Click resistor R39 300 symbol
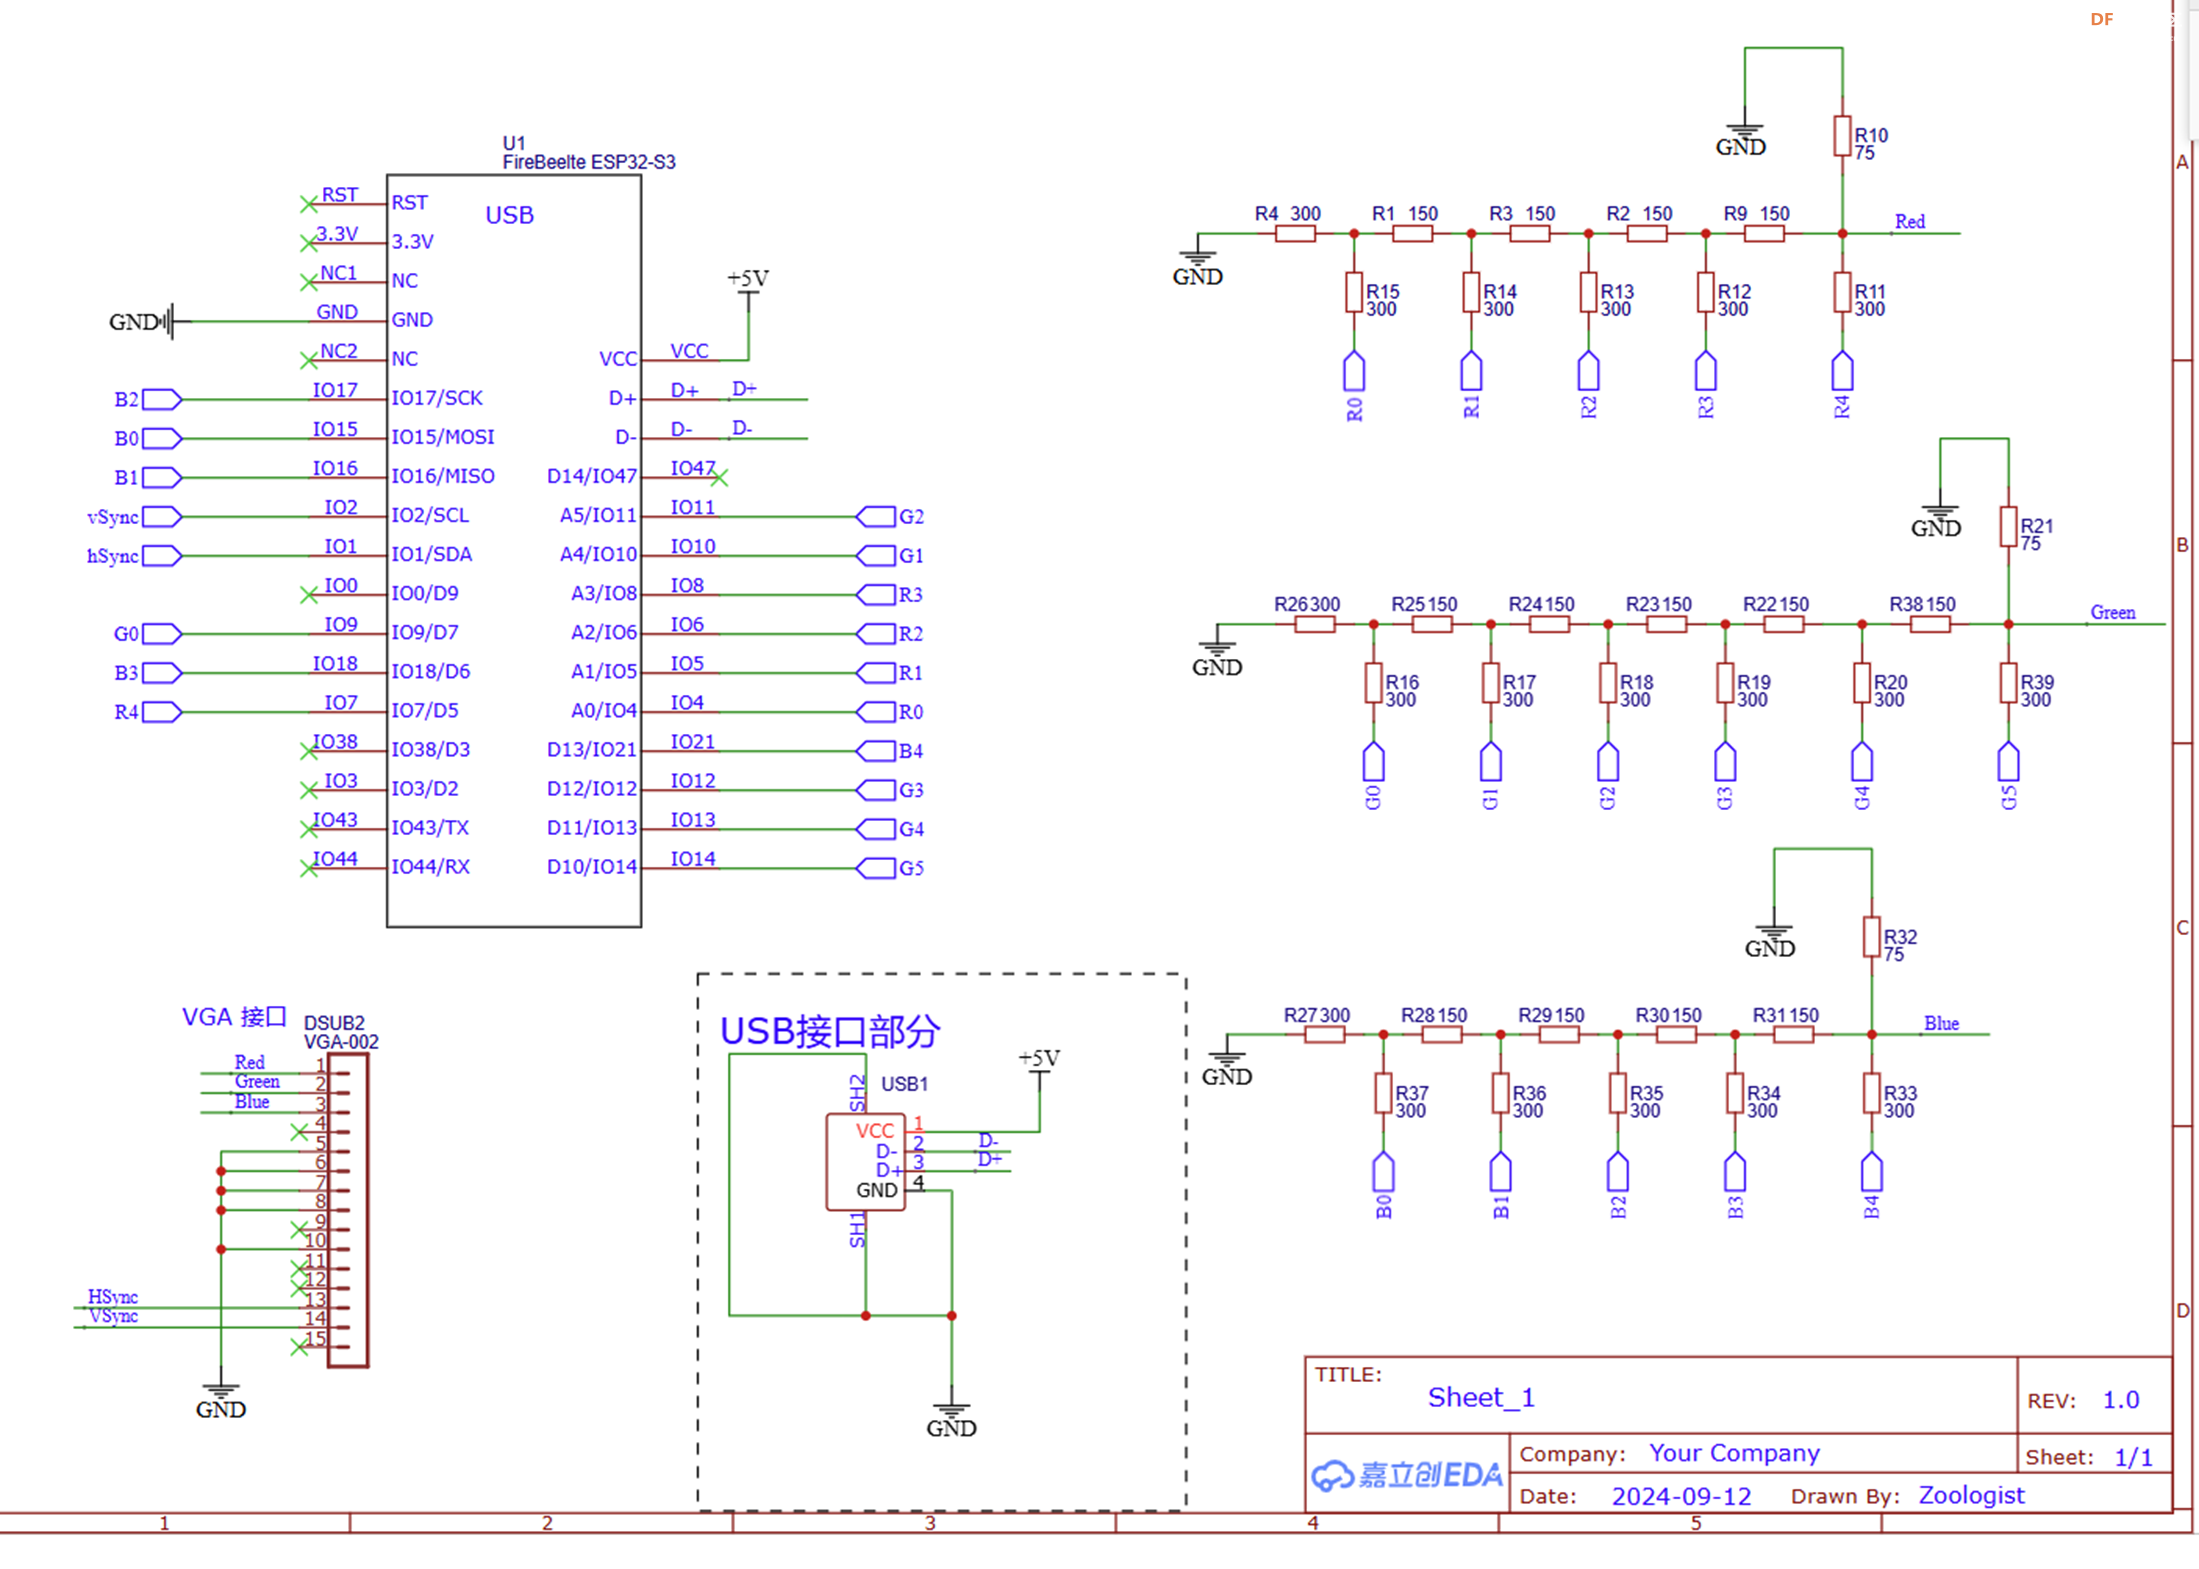 [x=2008, y=684]
